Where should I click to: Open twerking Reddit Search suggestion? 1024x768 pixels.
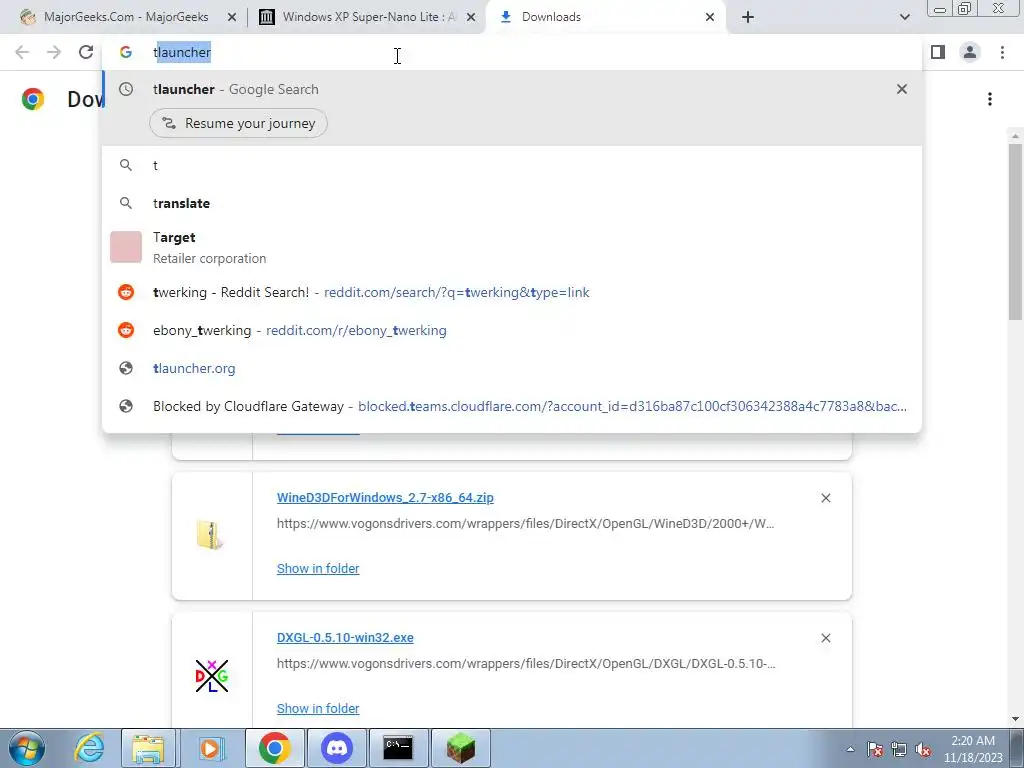click(x=512, y=293)
